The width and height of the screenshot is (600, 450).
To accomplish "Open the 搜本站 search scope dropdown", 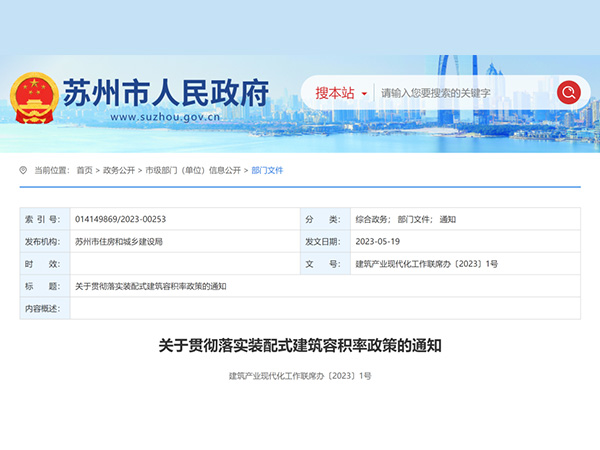I will [341, 93].
